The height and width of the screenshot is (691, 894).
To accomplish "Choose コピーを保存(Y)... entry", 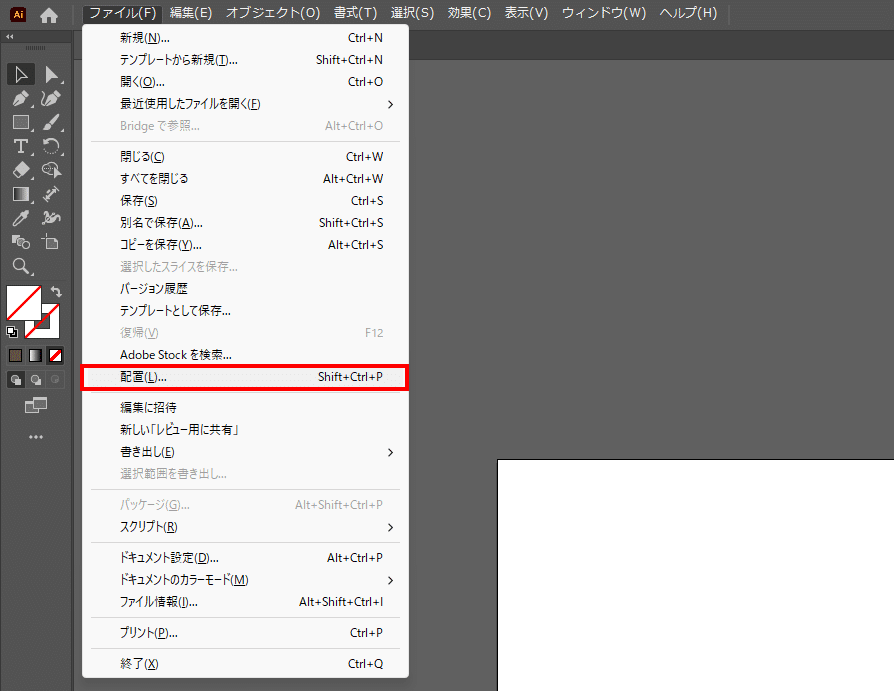I will pos(245,245).
